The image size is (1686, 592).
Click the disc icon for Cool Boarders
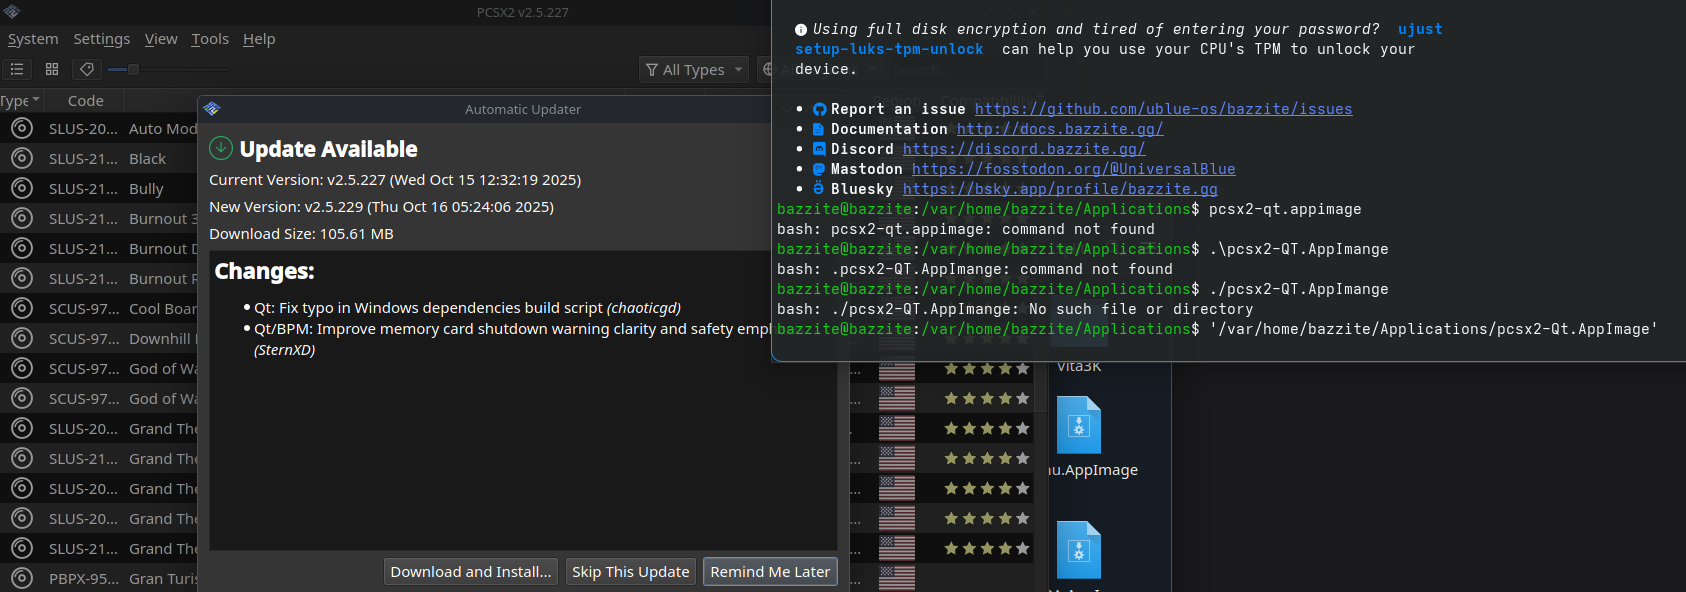[22, 308]
